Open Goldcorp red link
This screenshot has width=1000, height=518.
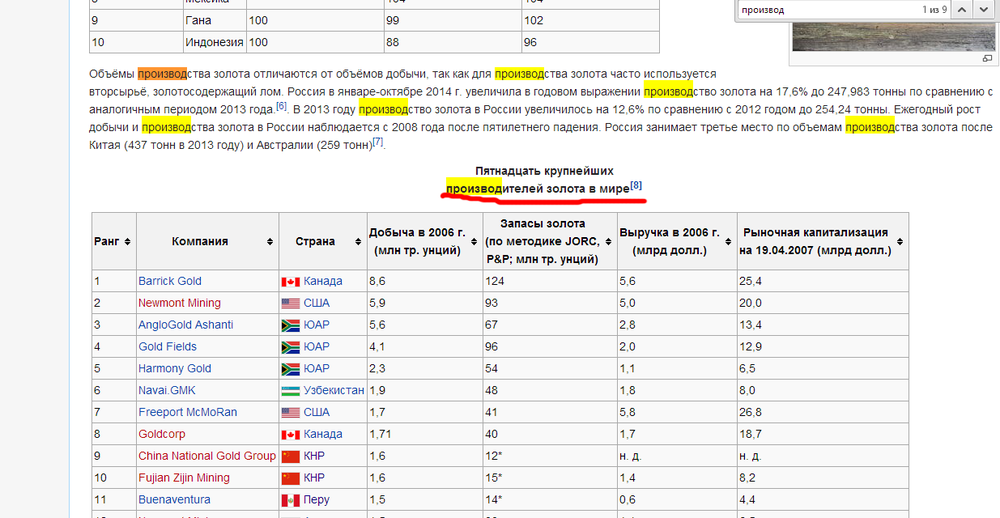click(162, 434)
